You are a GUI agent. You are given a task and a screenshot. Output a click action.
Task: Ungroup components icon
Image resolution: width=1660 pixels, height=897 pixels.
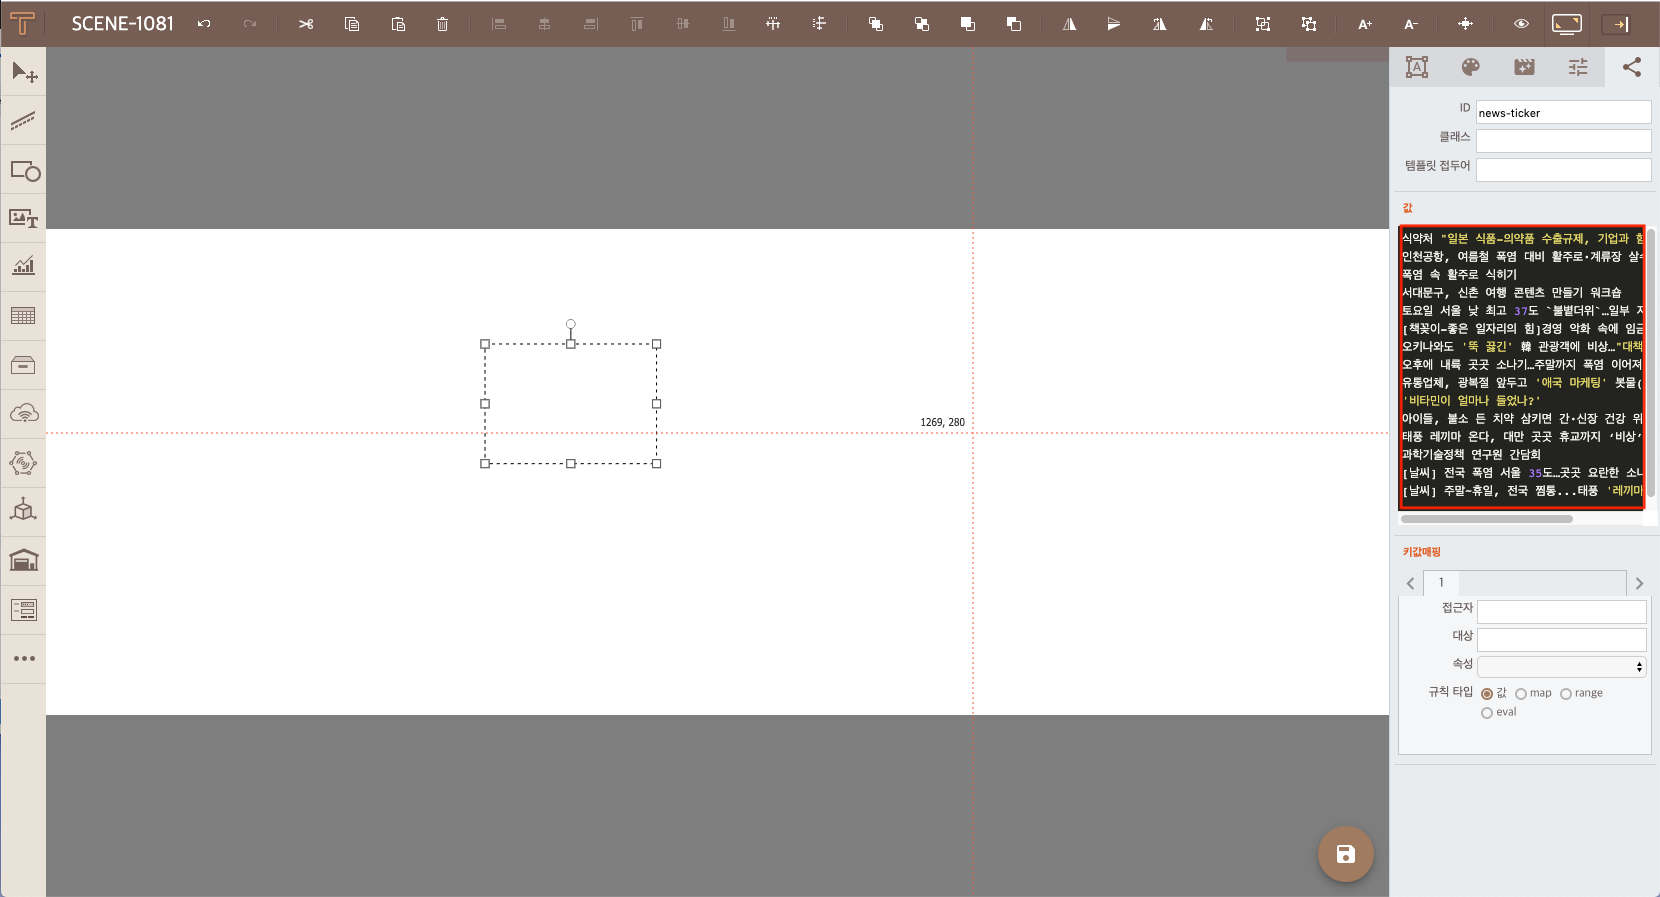click(1309, 24)
